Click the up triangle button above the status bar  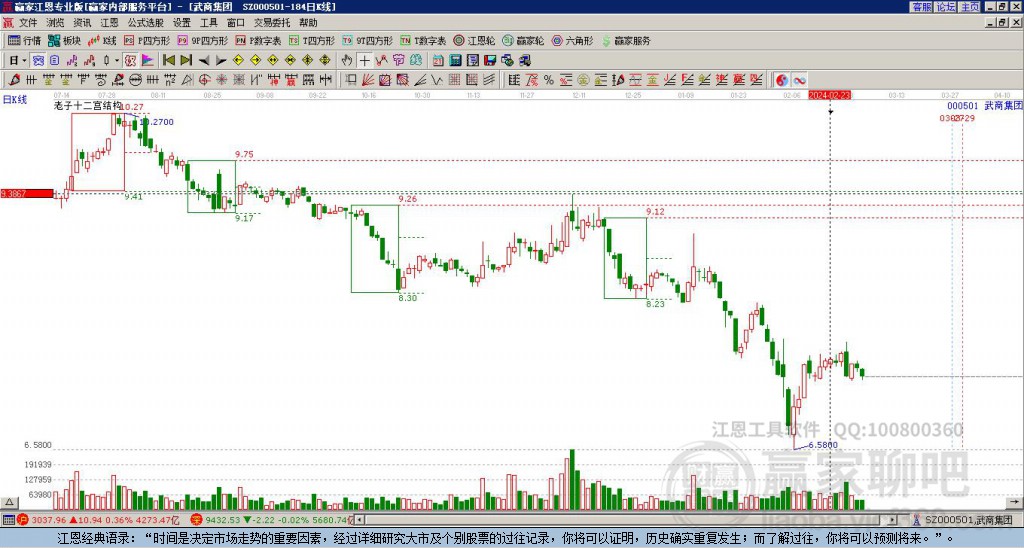click(8, 502)
